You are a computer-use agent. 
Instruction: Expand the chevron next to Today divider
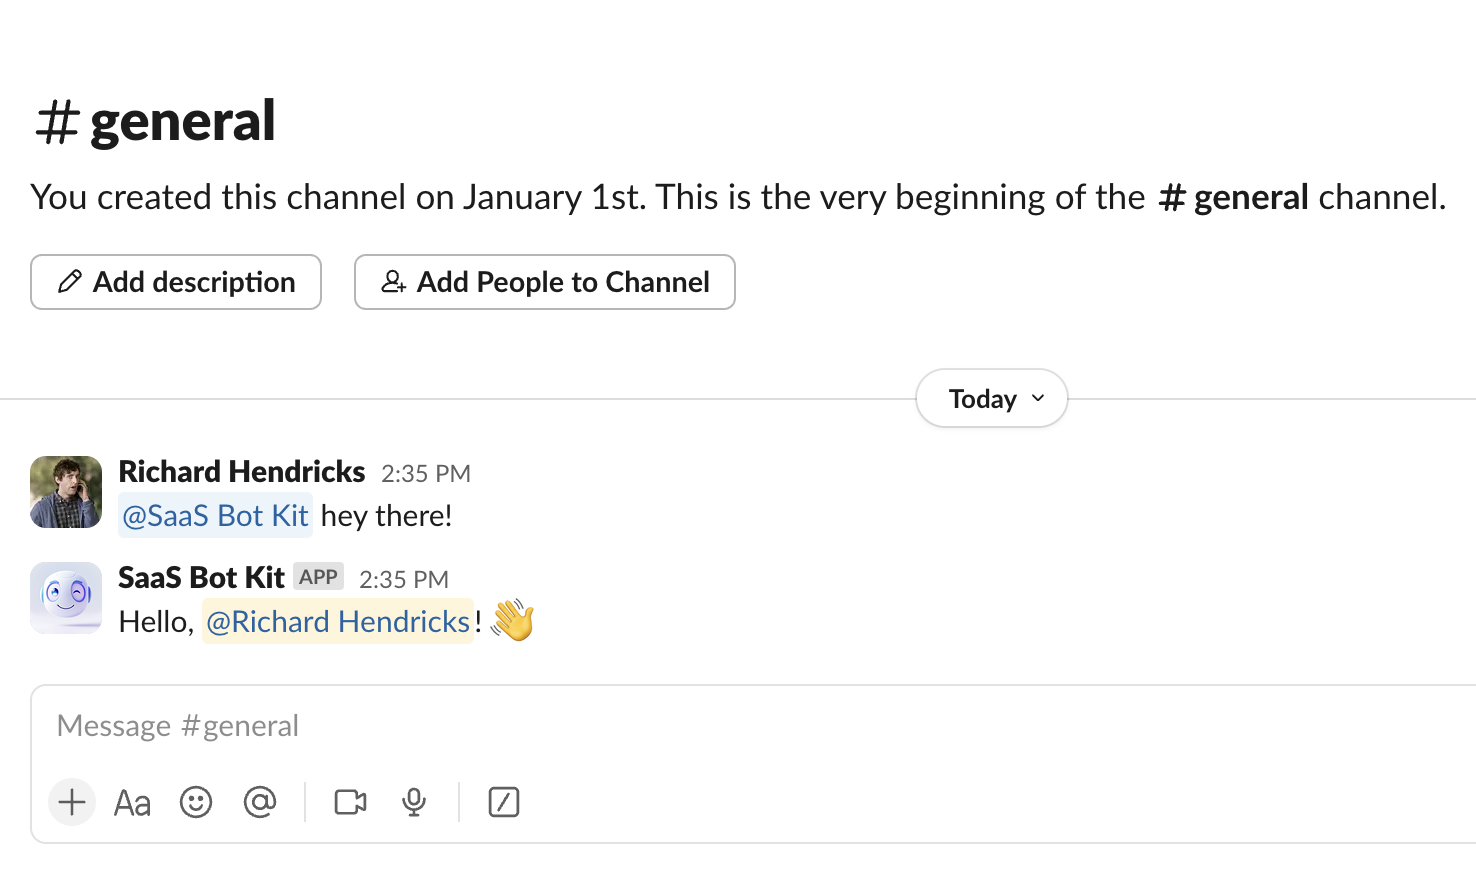coord(1036,398)
